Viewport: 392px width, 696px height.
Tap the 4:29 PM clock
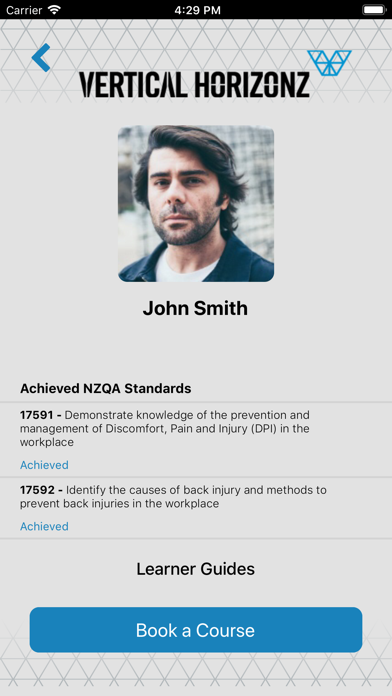point(197,10)
